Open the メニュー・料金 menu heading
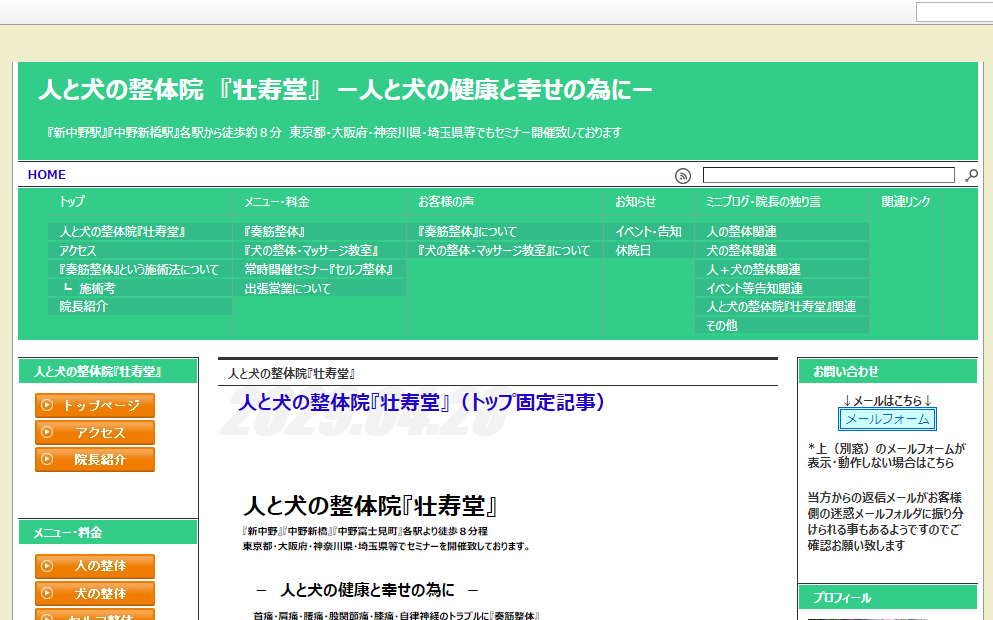993x620 pixels. [277, 202]
